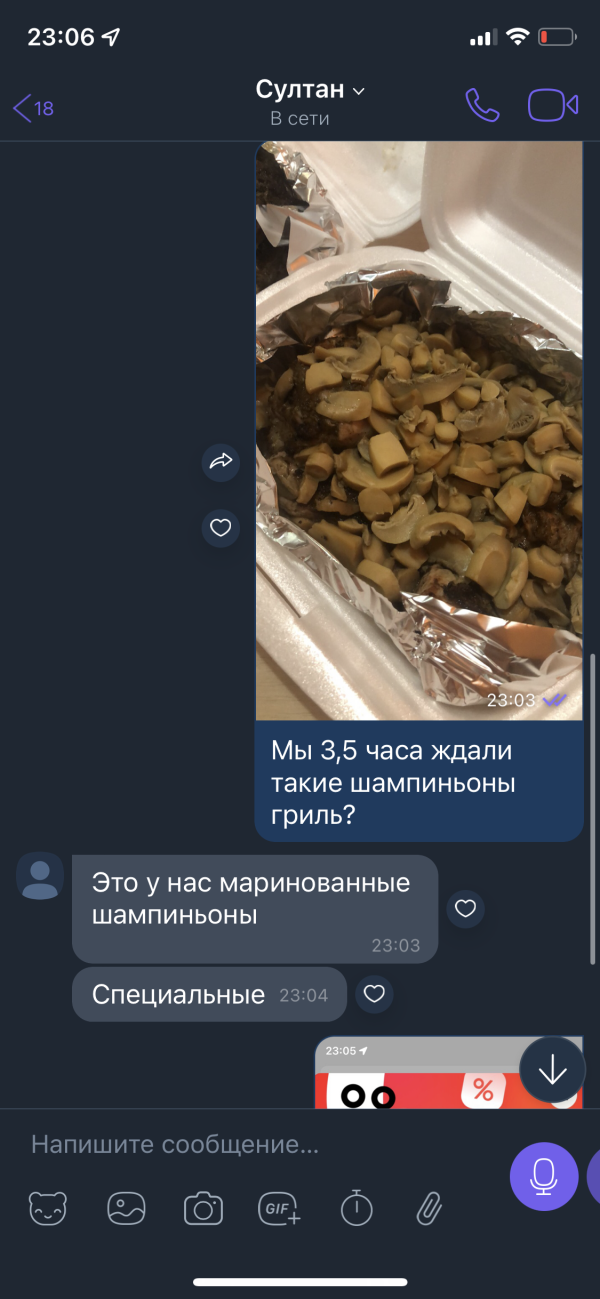Screen dimensions: 600x1299
Task: Start a voice call with Султан
Action: 482,105
